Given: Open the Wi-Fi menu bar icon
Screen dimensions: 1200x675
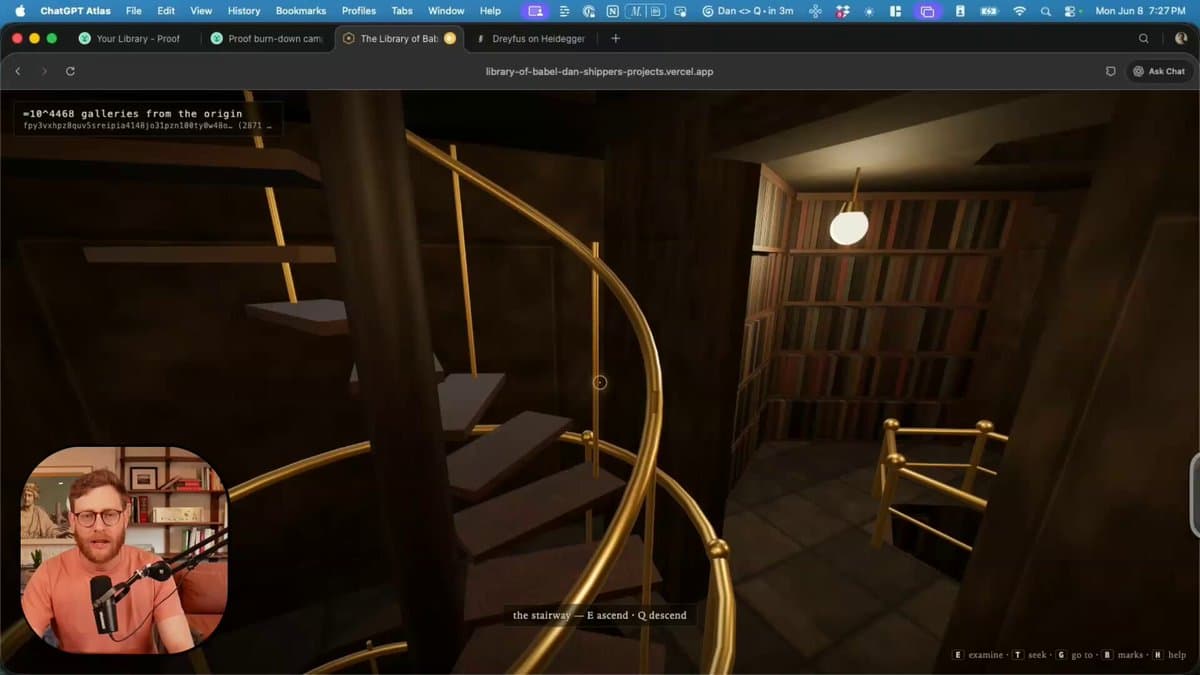Looking at the screenshot, I should pos(1019,11).
